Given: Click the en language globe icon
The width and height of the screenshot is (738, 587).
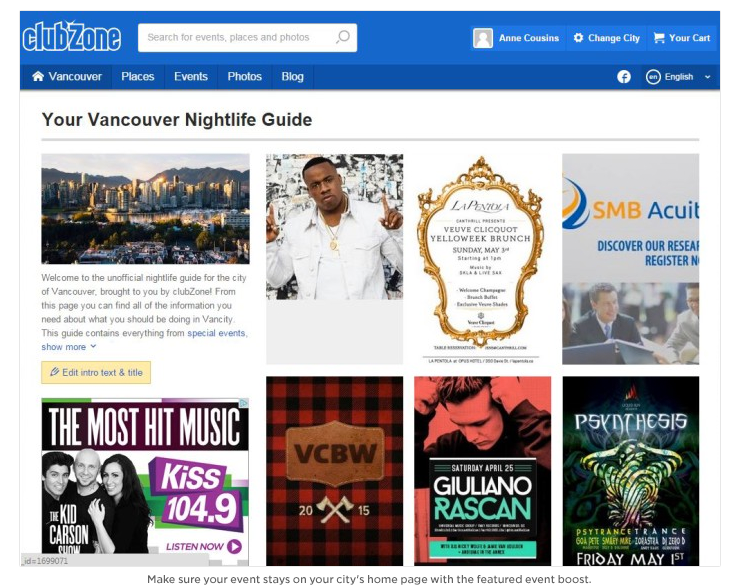Looking at the screenshot, I should [x=653, y=77].
